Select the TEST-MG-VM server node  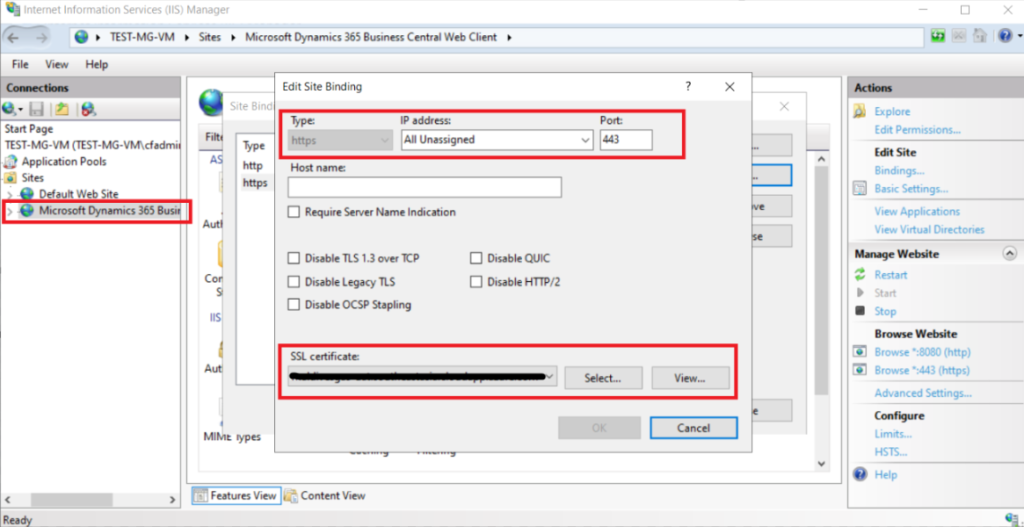point(91,145)
